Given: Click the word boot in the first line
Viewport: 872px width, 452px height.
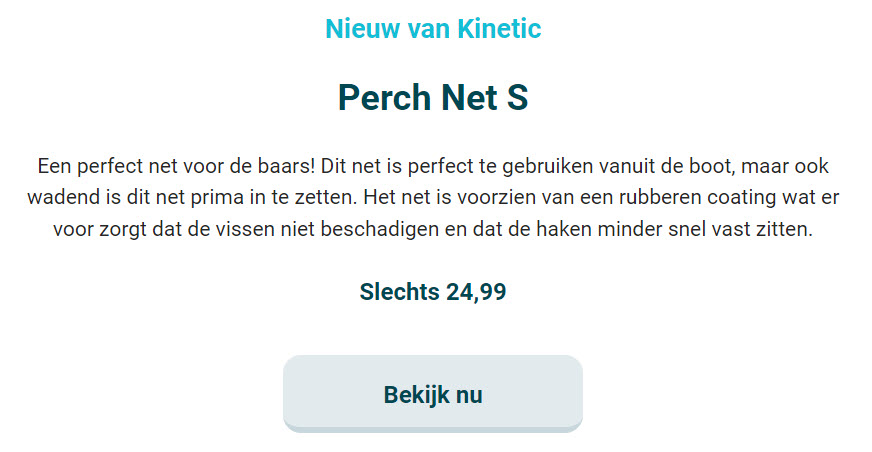Looking at the screenshot, I should pos(711,166).
